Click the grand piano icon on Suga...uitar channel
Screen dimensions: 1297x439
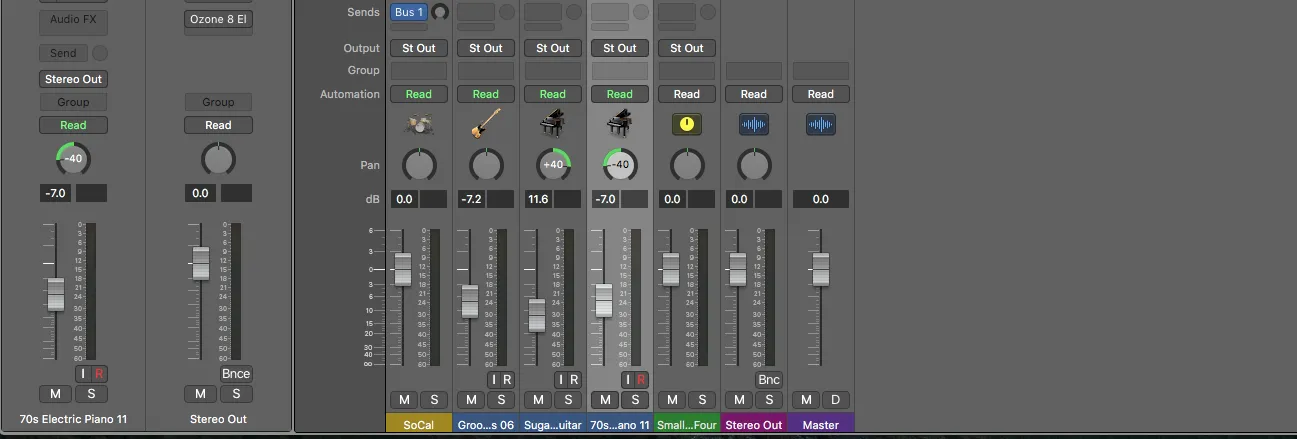pyautogui.click(x=553, y=125)
